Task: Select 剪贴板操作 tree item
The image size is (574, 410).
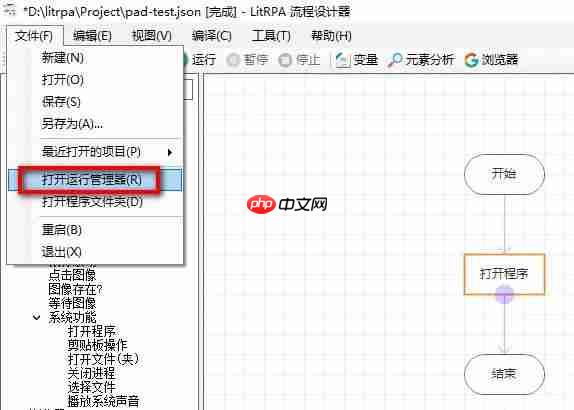Action: pyautogui.click(x=97, y=345)
